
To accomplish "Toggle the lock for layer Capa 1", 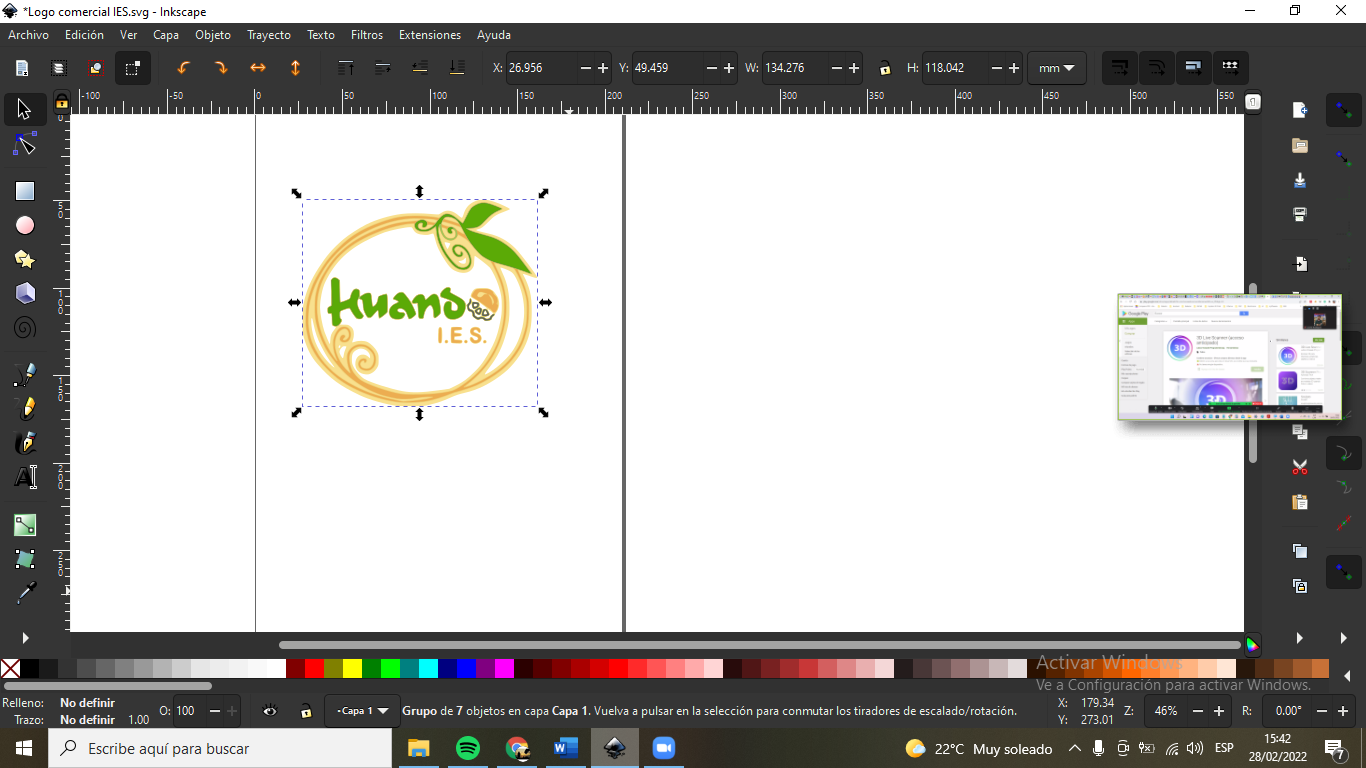I will pos(306,711).
